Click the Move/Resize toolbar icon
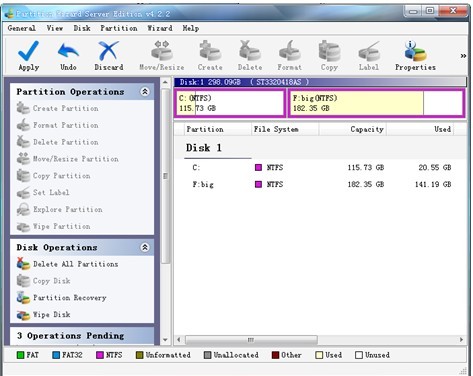This screenshot has height=376, width=473. pos(162,51)
